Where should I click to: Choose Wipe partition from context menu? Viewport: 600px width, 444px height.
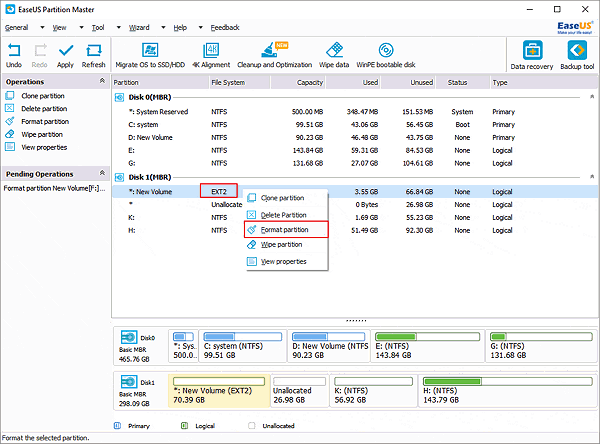tap(286, 245)
